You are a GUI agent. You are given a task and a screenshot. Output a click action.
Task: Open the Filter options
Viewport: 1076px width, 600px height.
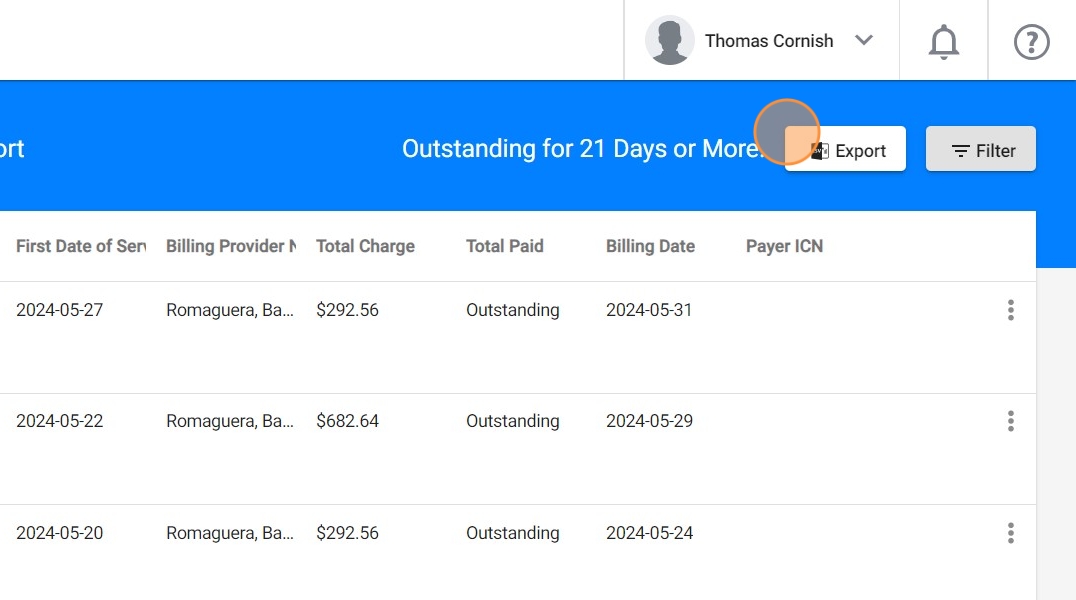coord(981,150)
